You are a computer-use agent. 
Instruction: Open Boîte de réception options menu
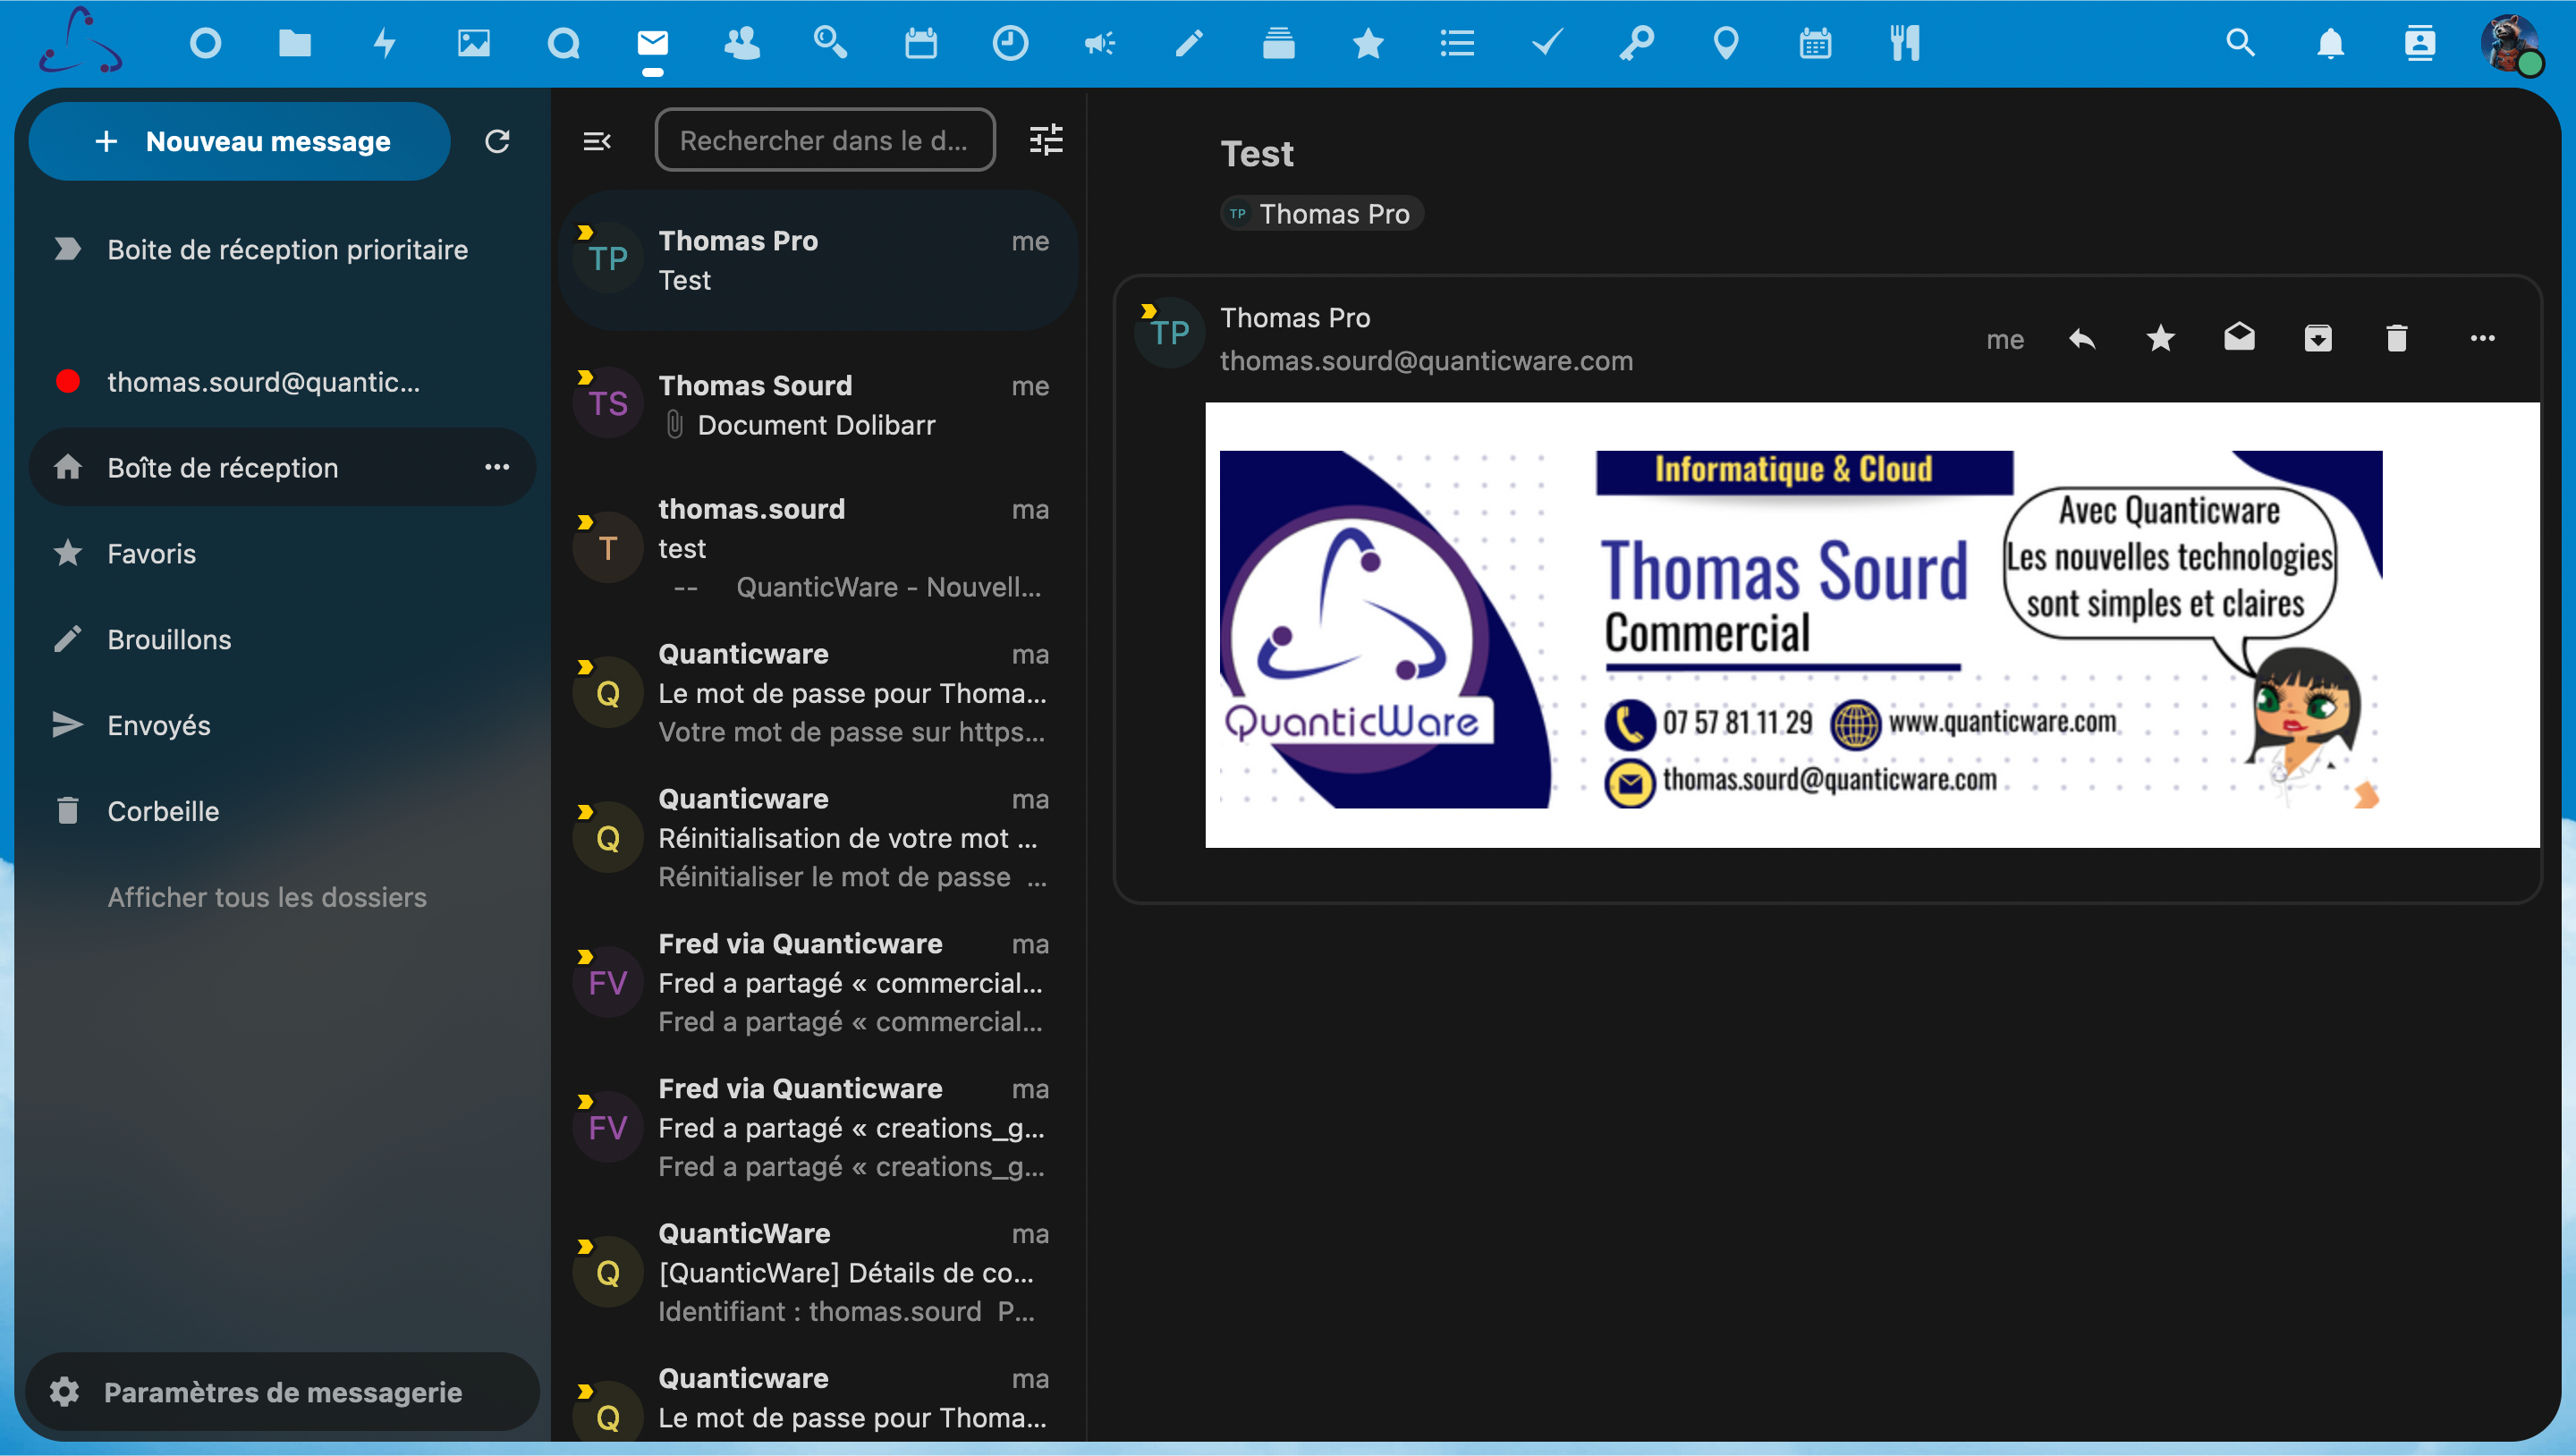[x=497, y=467]
